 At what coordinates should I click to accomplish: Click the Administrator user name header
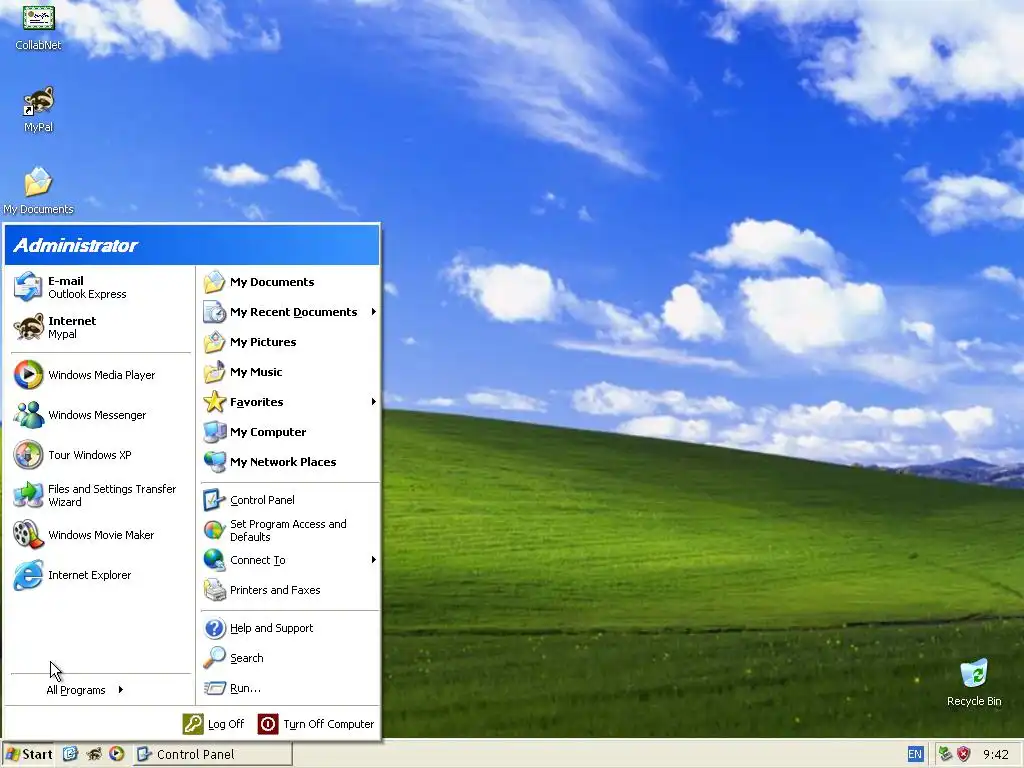click(76, 246)
